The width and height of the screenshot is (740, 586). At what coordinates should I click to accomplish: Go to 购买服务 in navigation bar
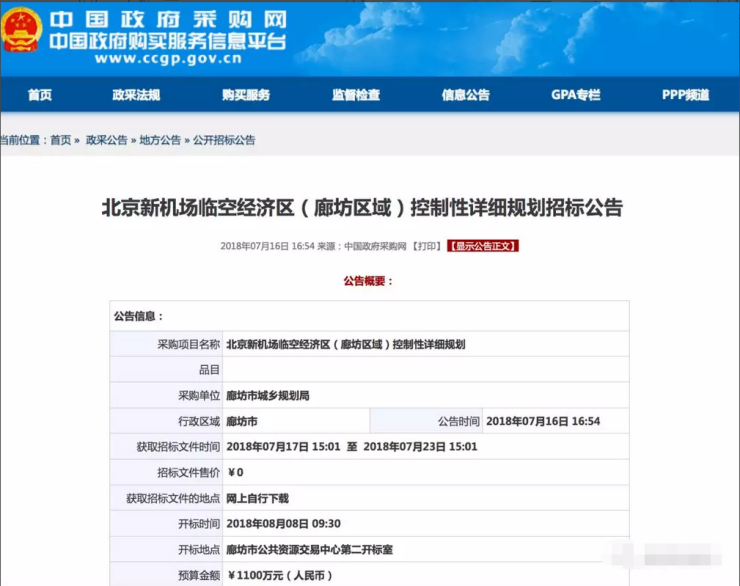click(x=246, y=95)
